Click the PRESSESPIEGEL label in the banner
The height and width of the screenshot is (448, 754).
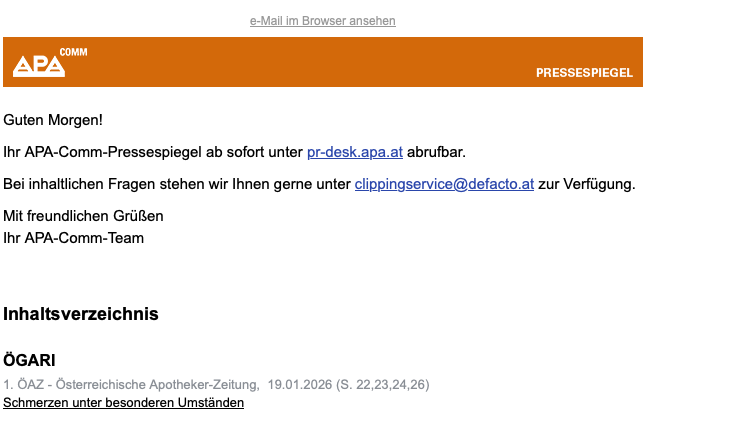coord(584,73)
